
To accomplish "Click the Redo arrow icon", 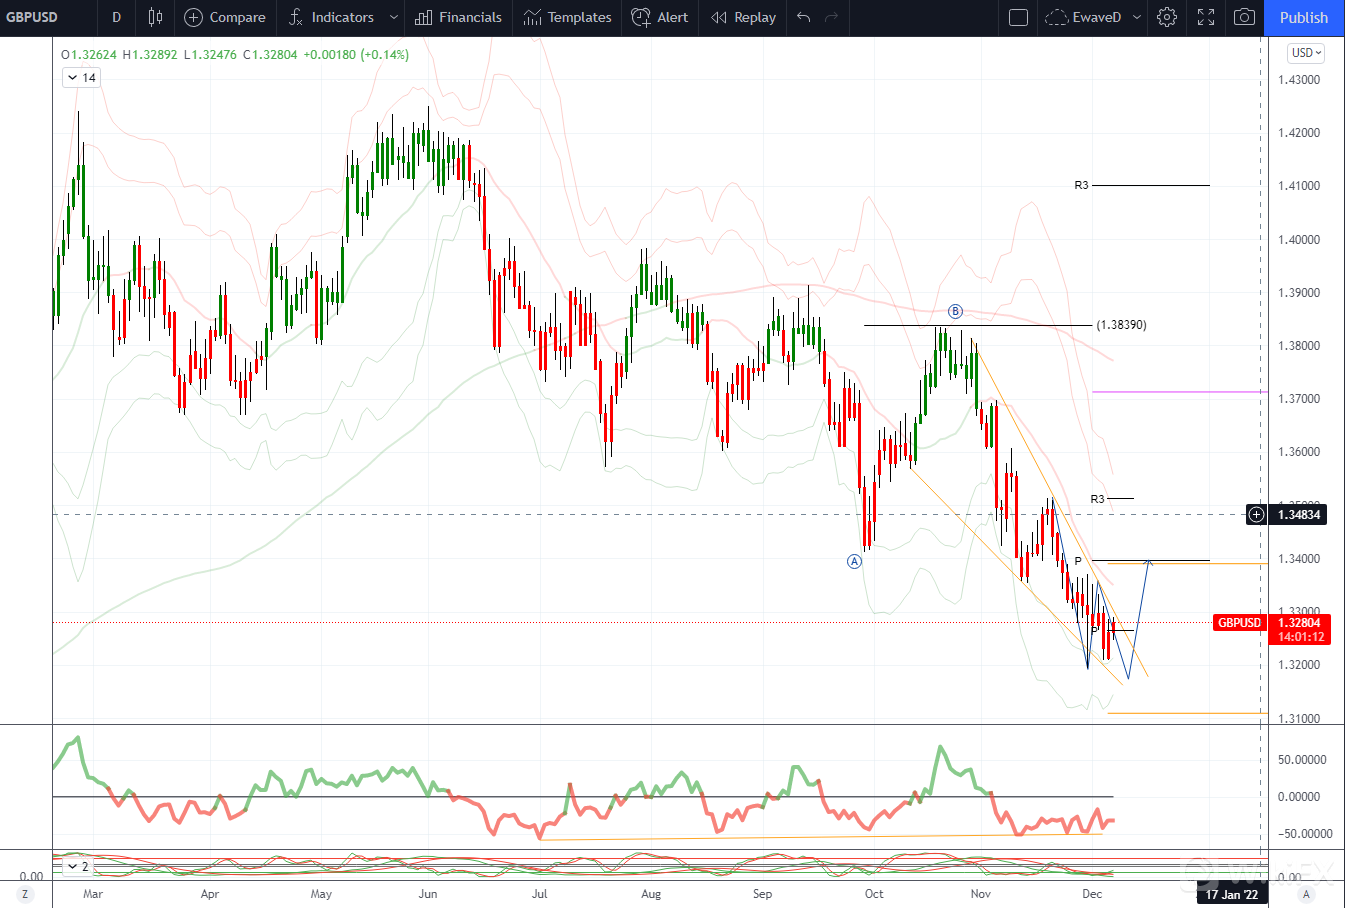I will click(831, 17).
